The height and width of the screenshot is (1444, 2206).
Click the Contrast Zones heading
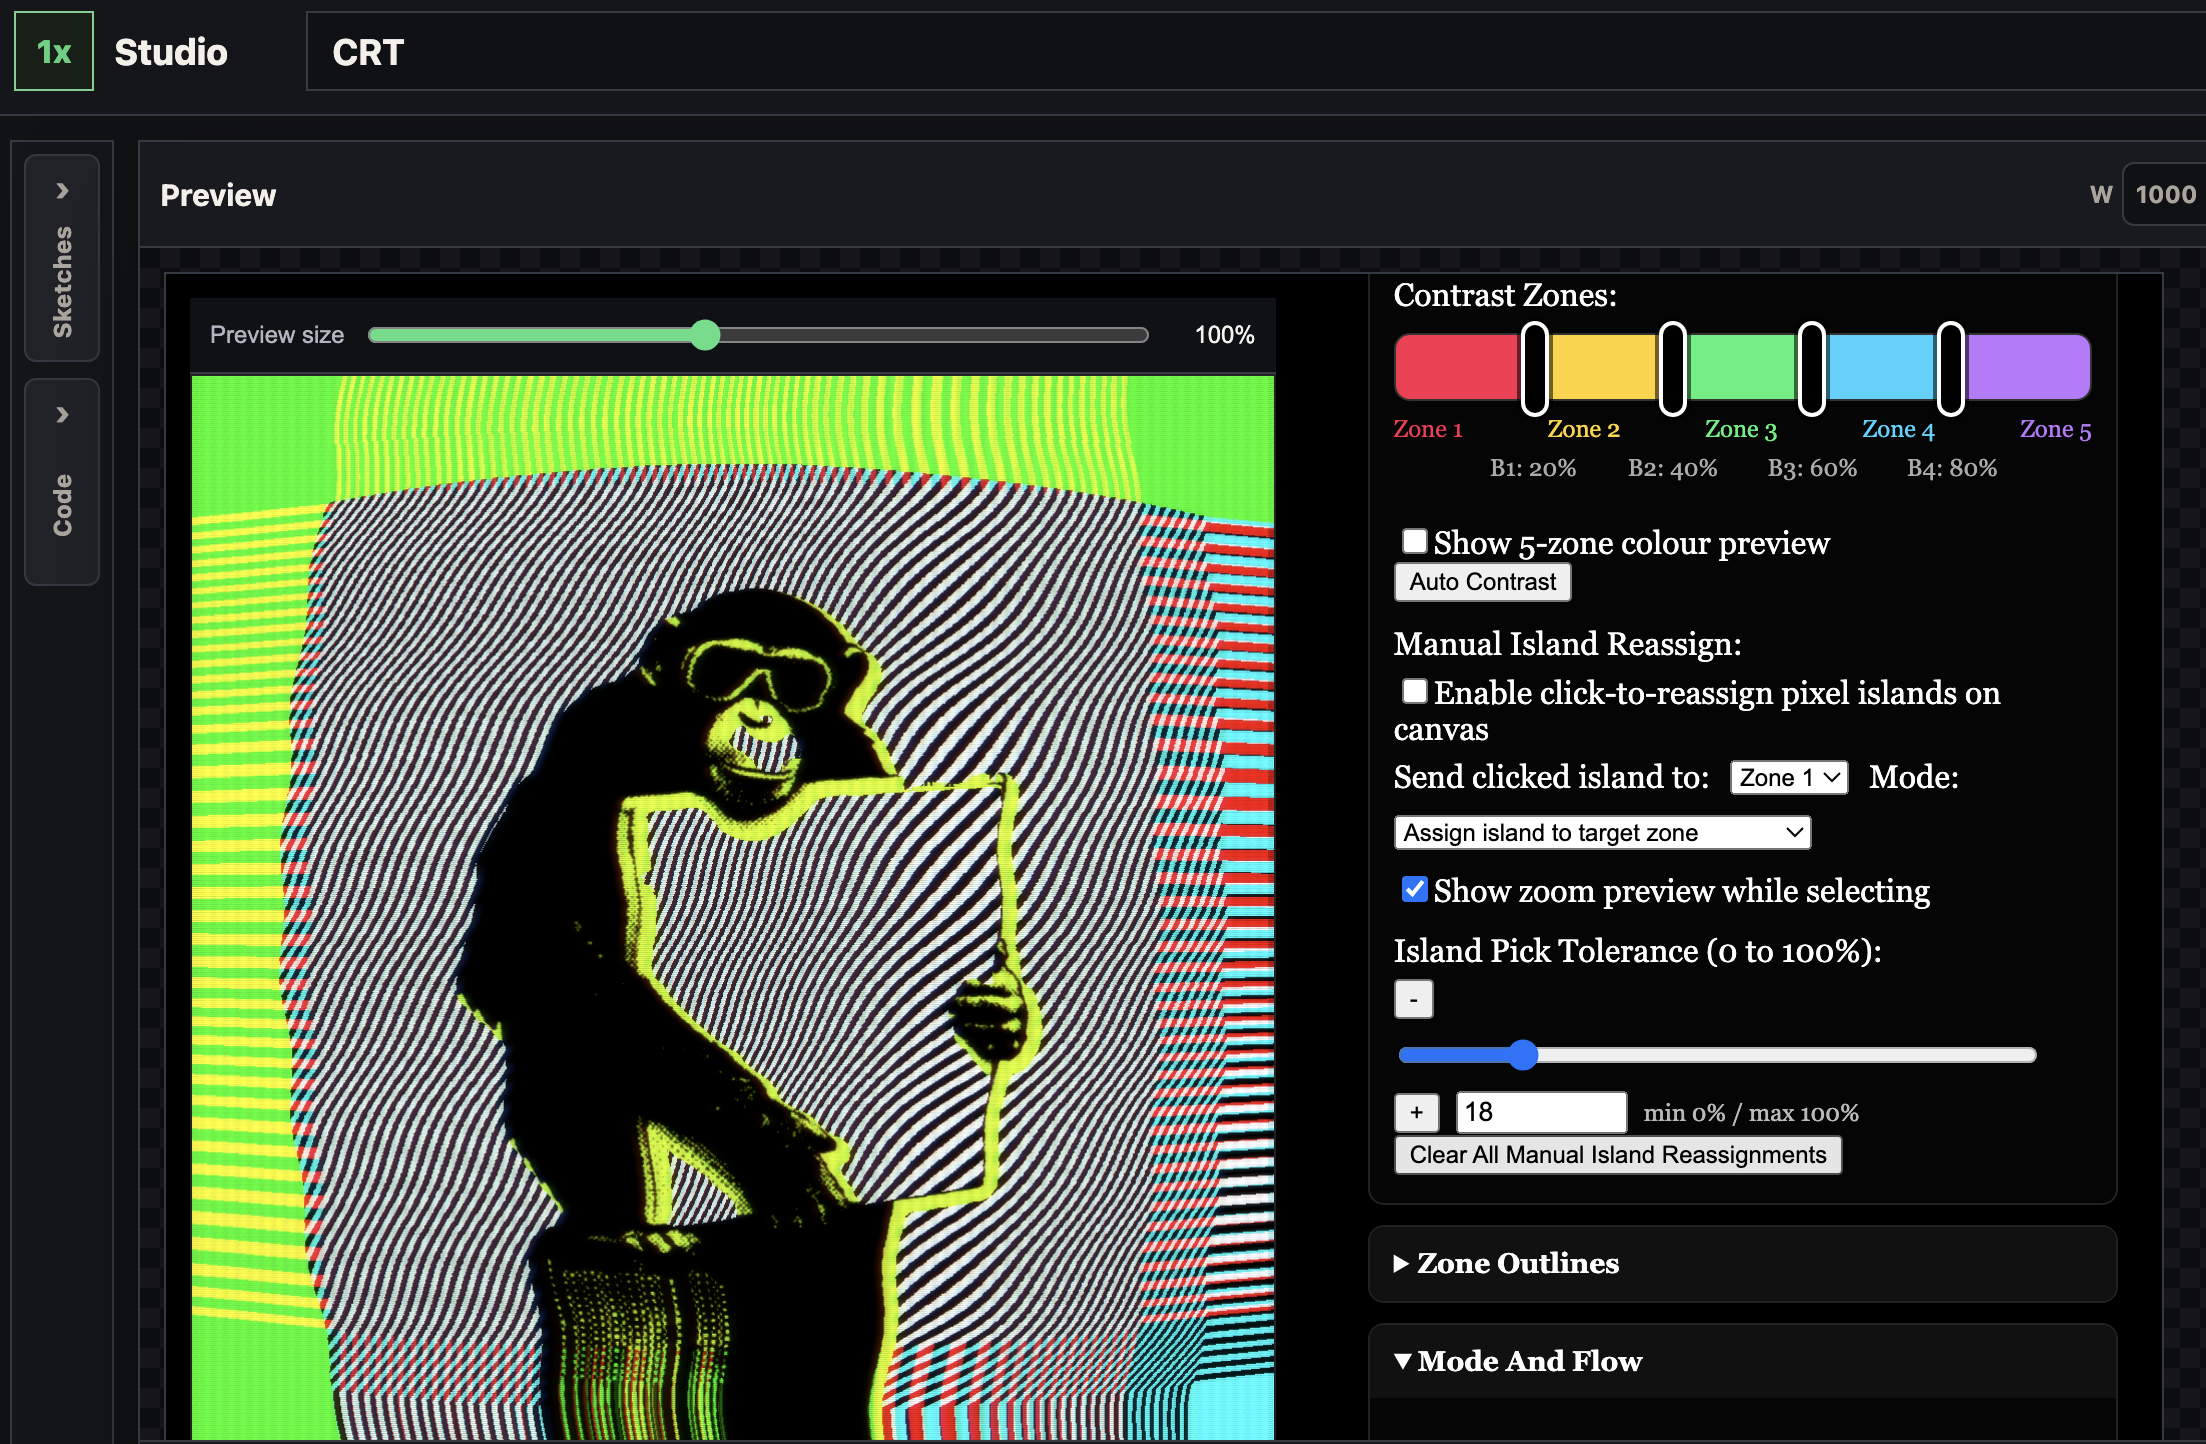pyautogui.click(x=1505, y=295)
